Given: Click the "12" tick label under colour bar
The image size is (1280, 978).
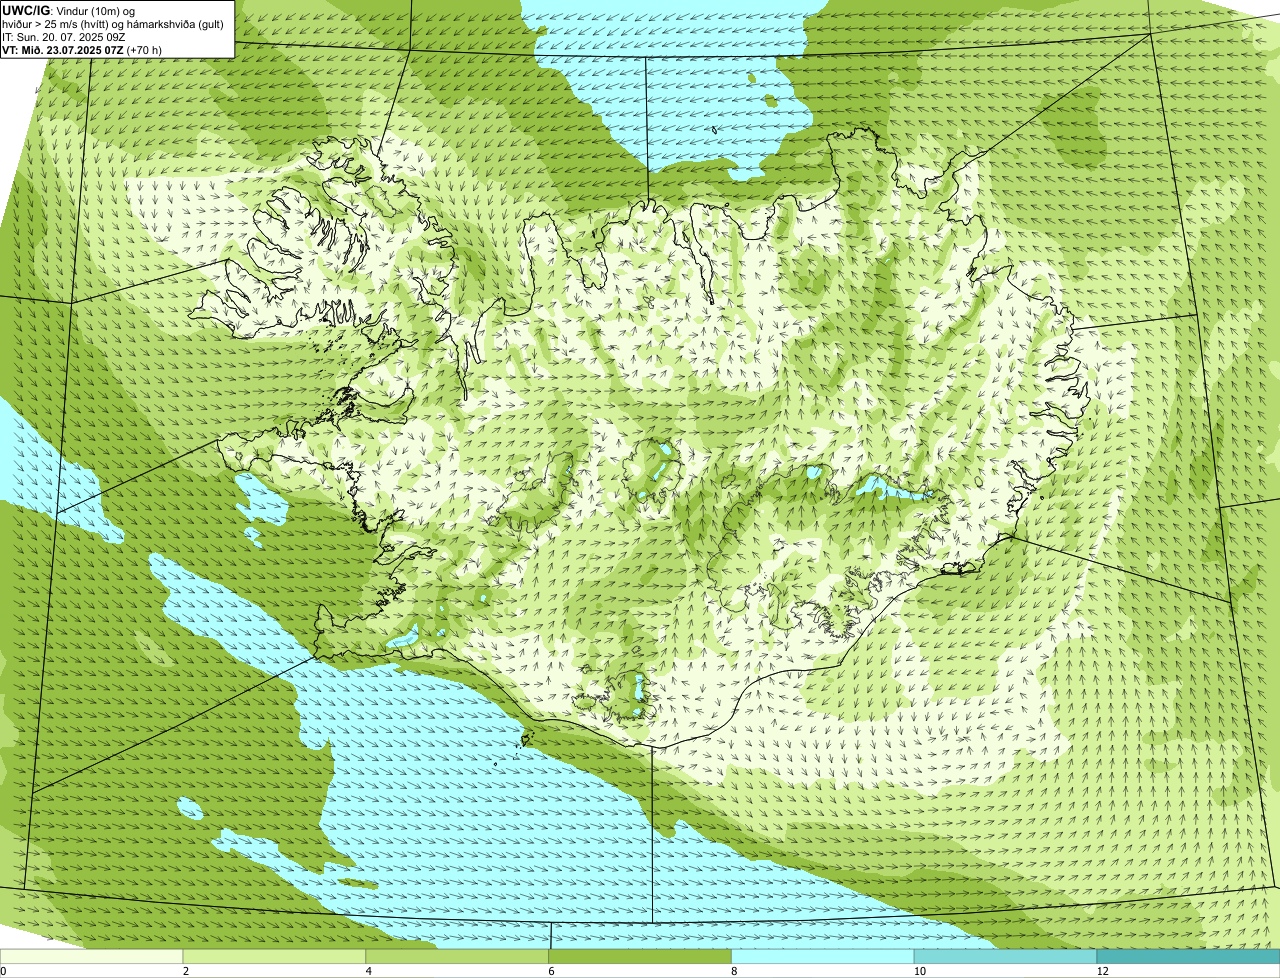Looking at the screenshot, I should pyautogui.click(x=1101, y=971).
